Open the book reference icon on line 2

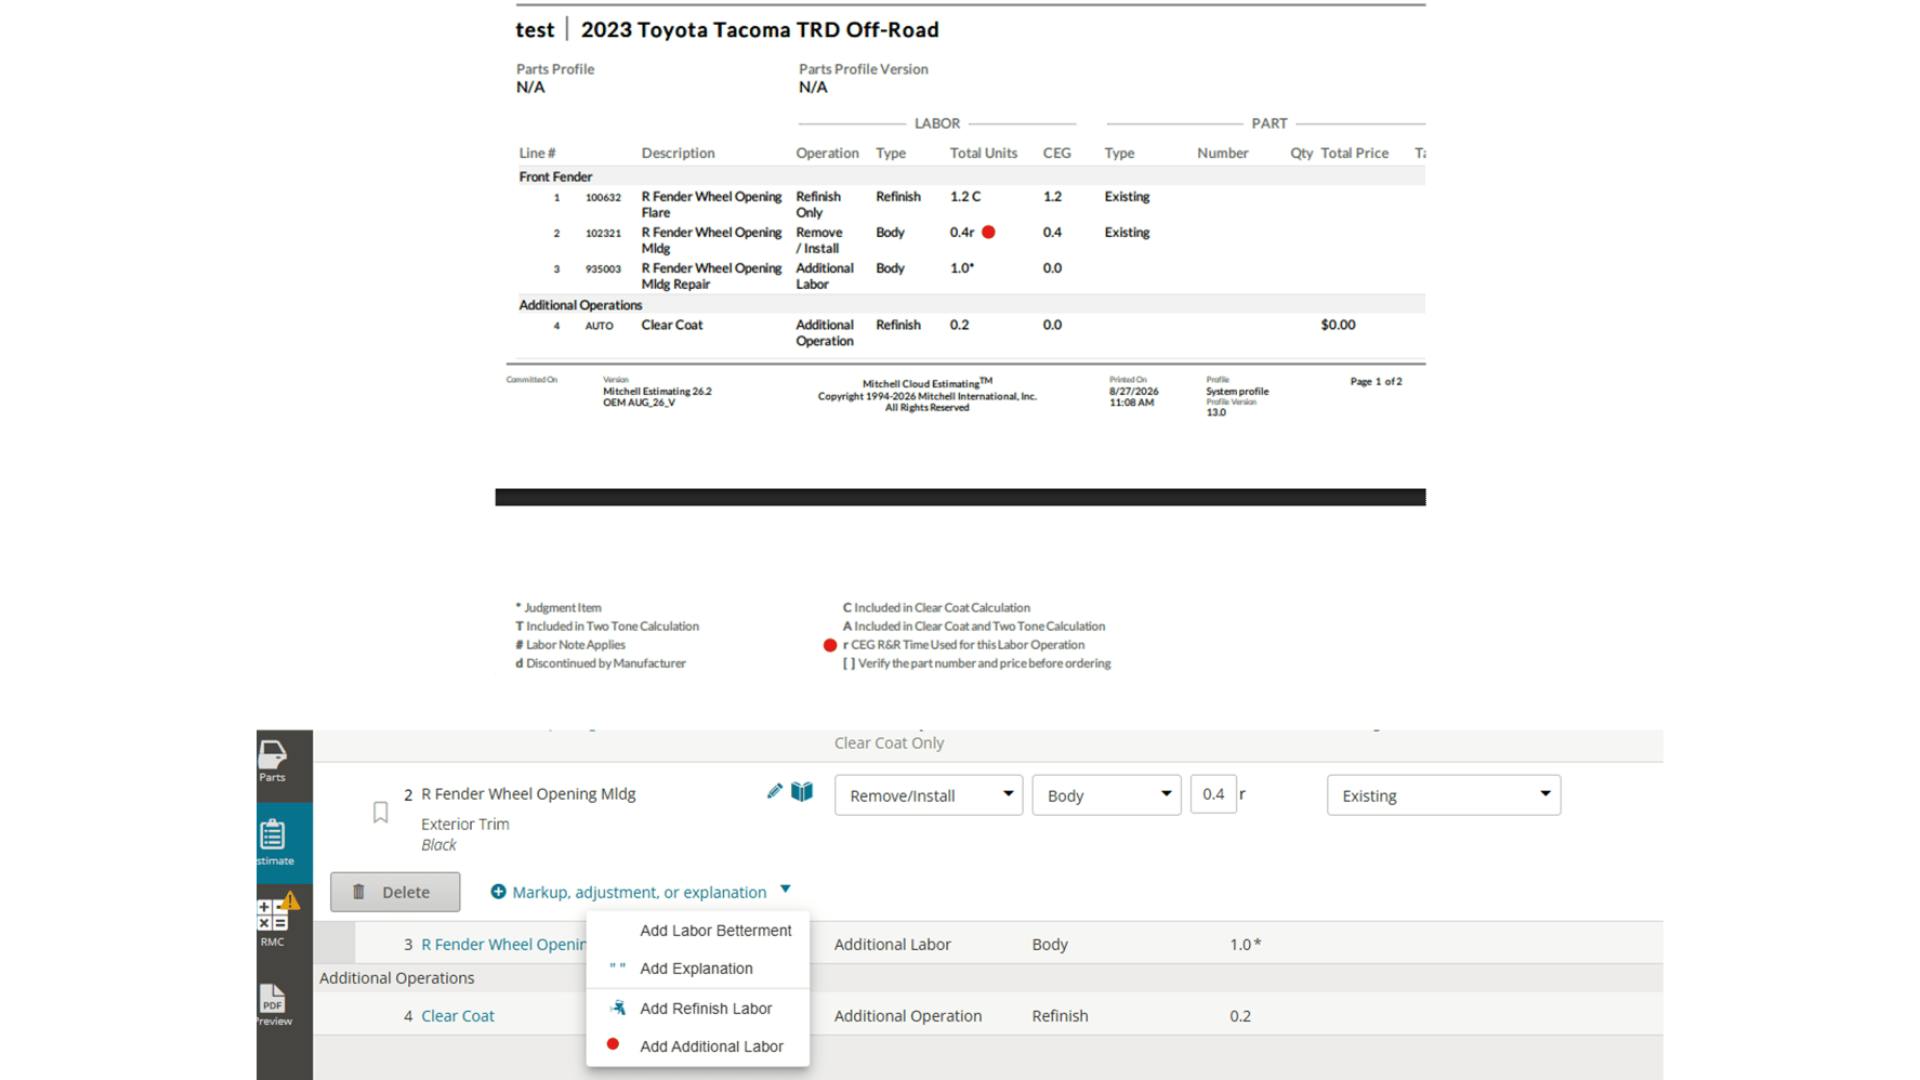[x=801, y=792]
